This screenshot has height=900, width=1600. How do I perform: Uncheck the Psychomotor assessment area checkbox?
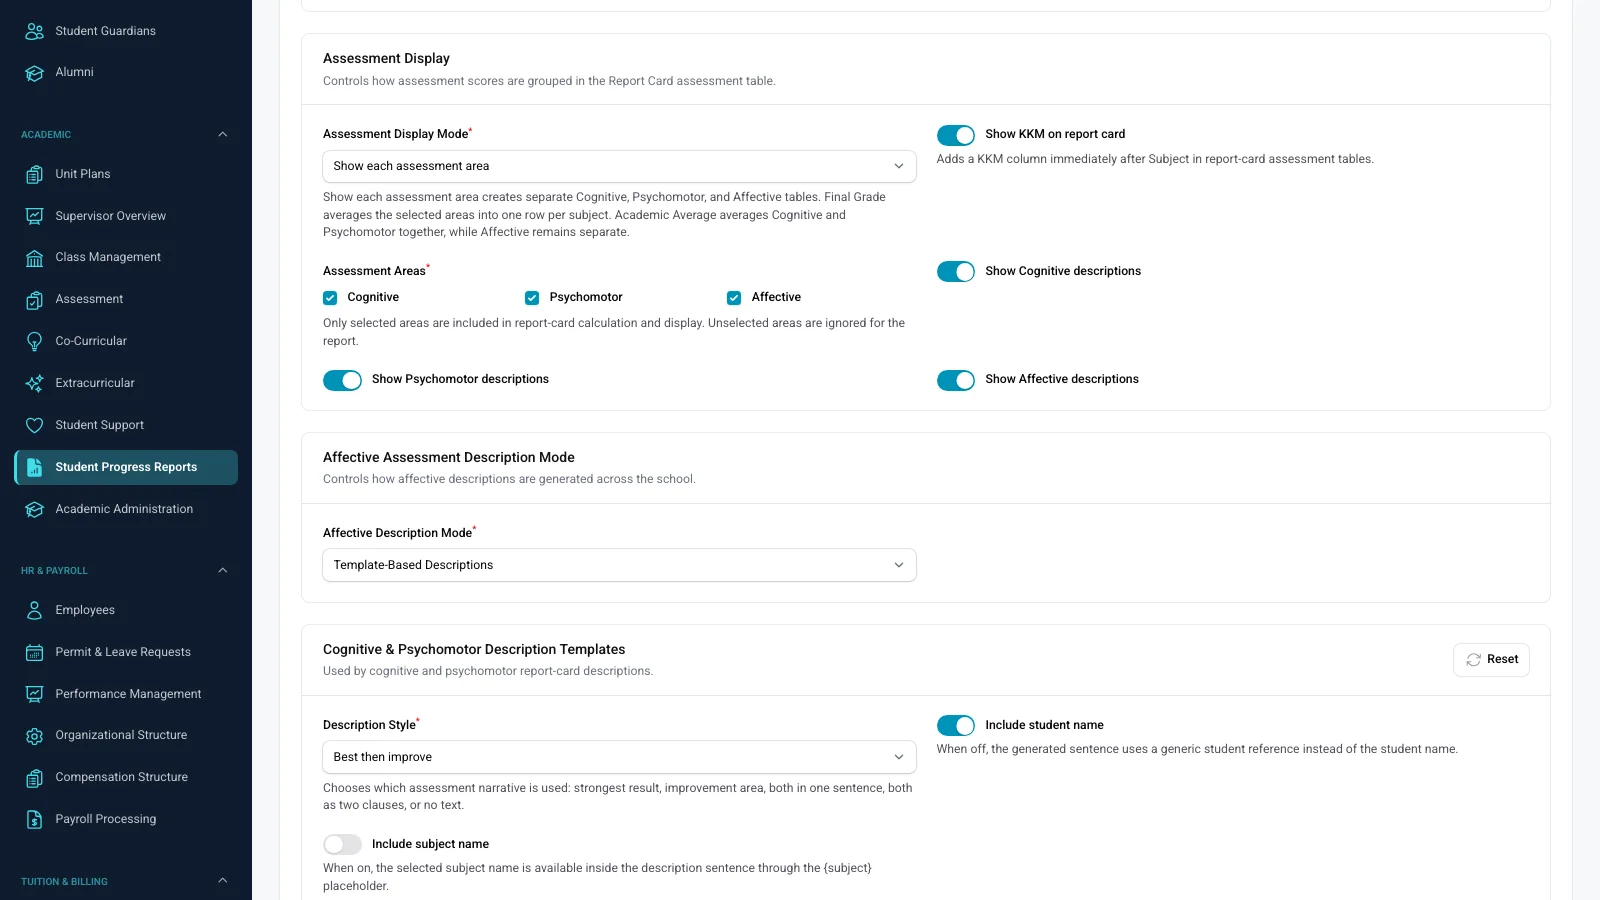[532, 298]
